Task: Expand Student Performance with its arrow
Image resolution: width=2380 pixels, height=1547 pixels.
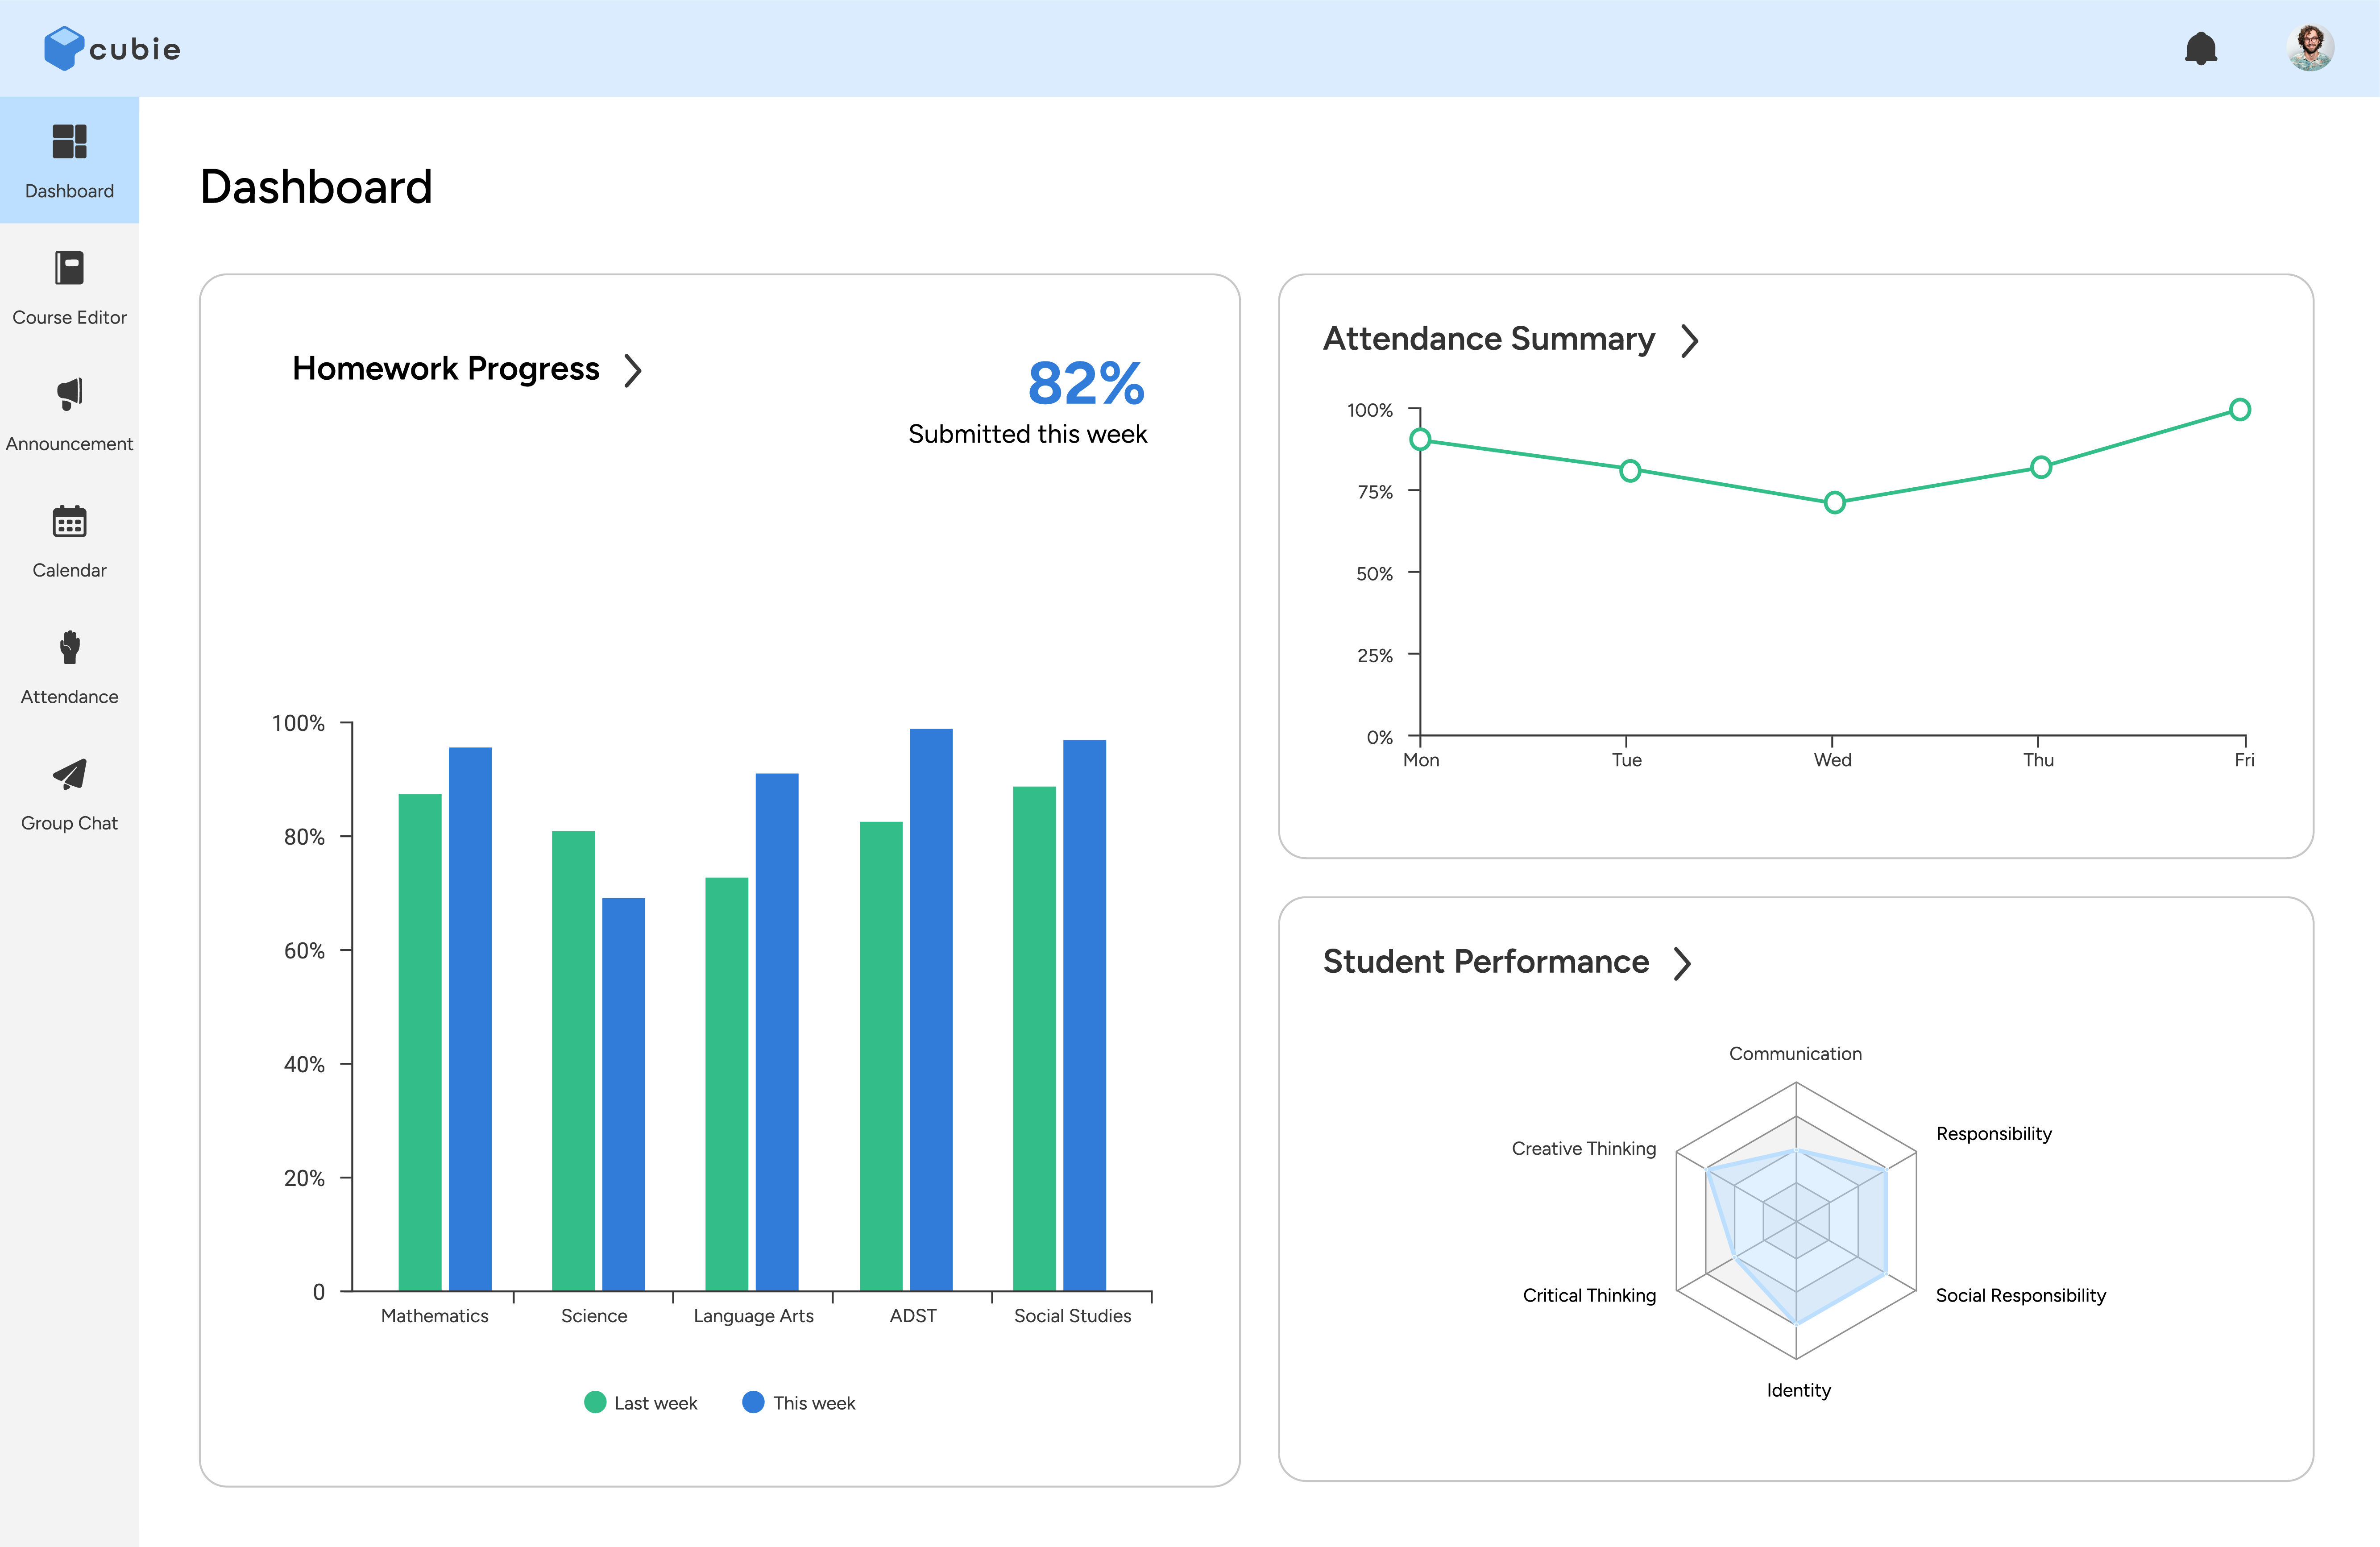Action: click(x=1683, y=963)
